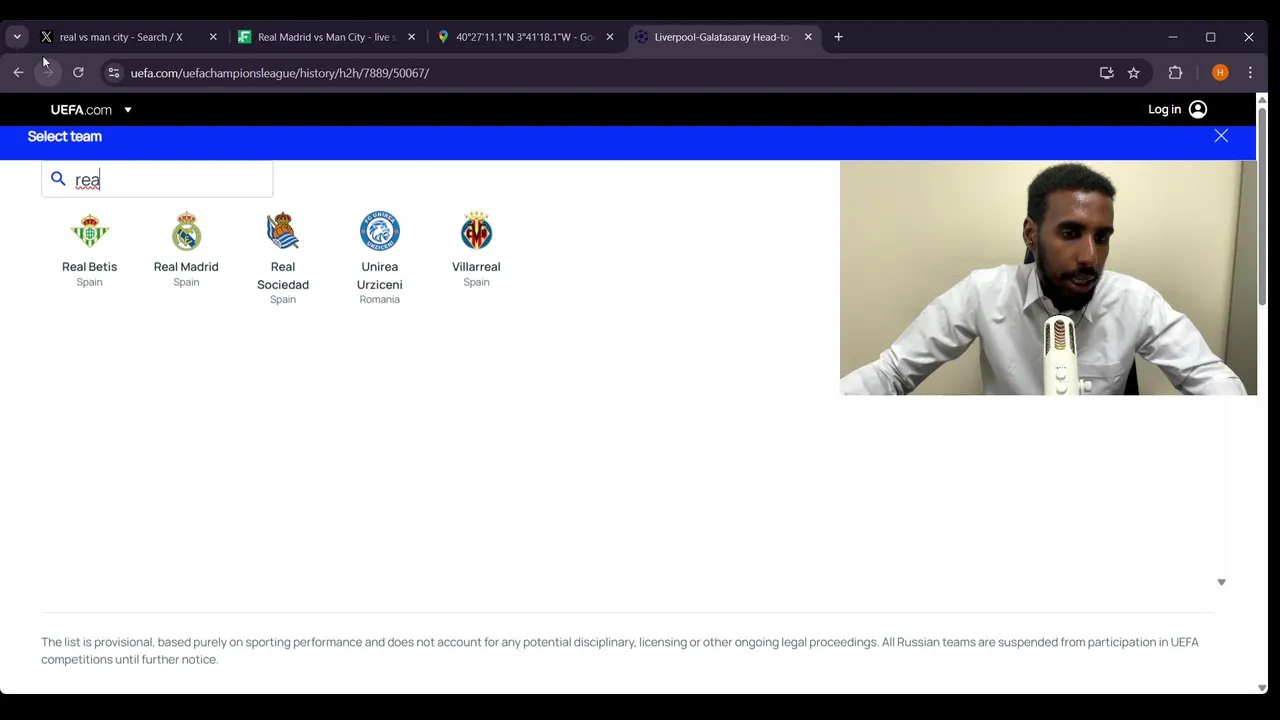The width and height of the screenshot is (1280, 720).
Task: Minimize the browser window
Action: point(1172,37)
